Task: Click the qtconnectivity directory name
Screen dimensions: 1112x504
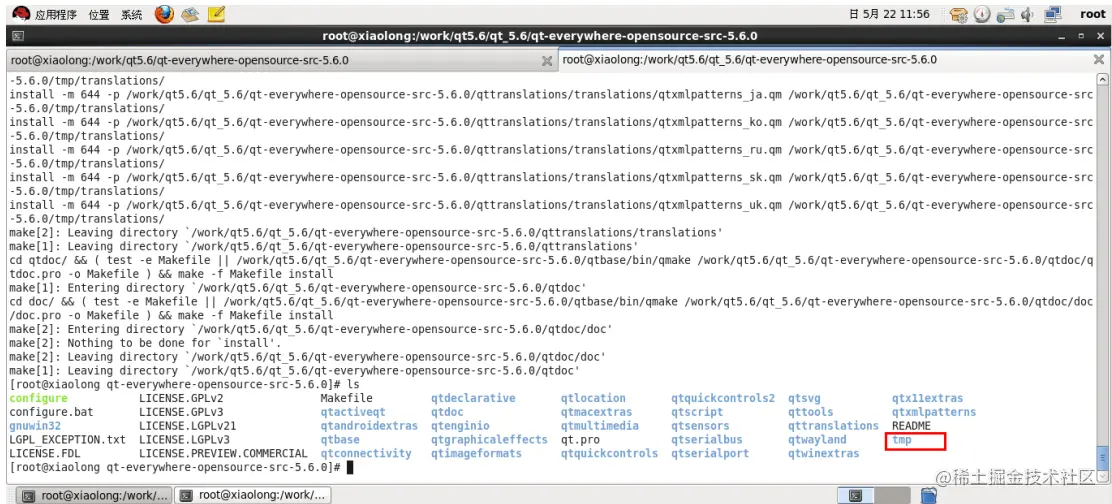Action: point(366,453)
